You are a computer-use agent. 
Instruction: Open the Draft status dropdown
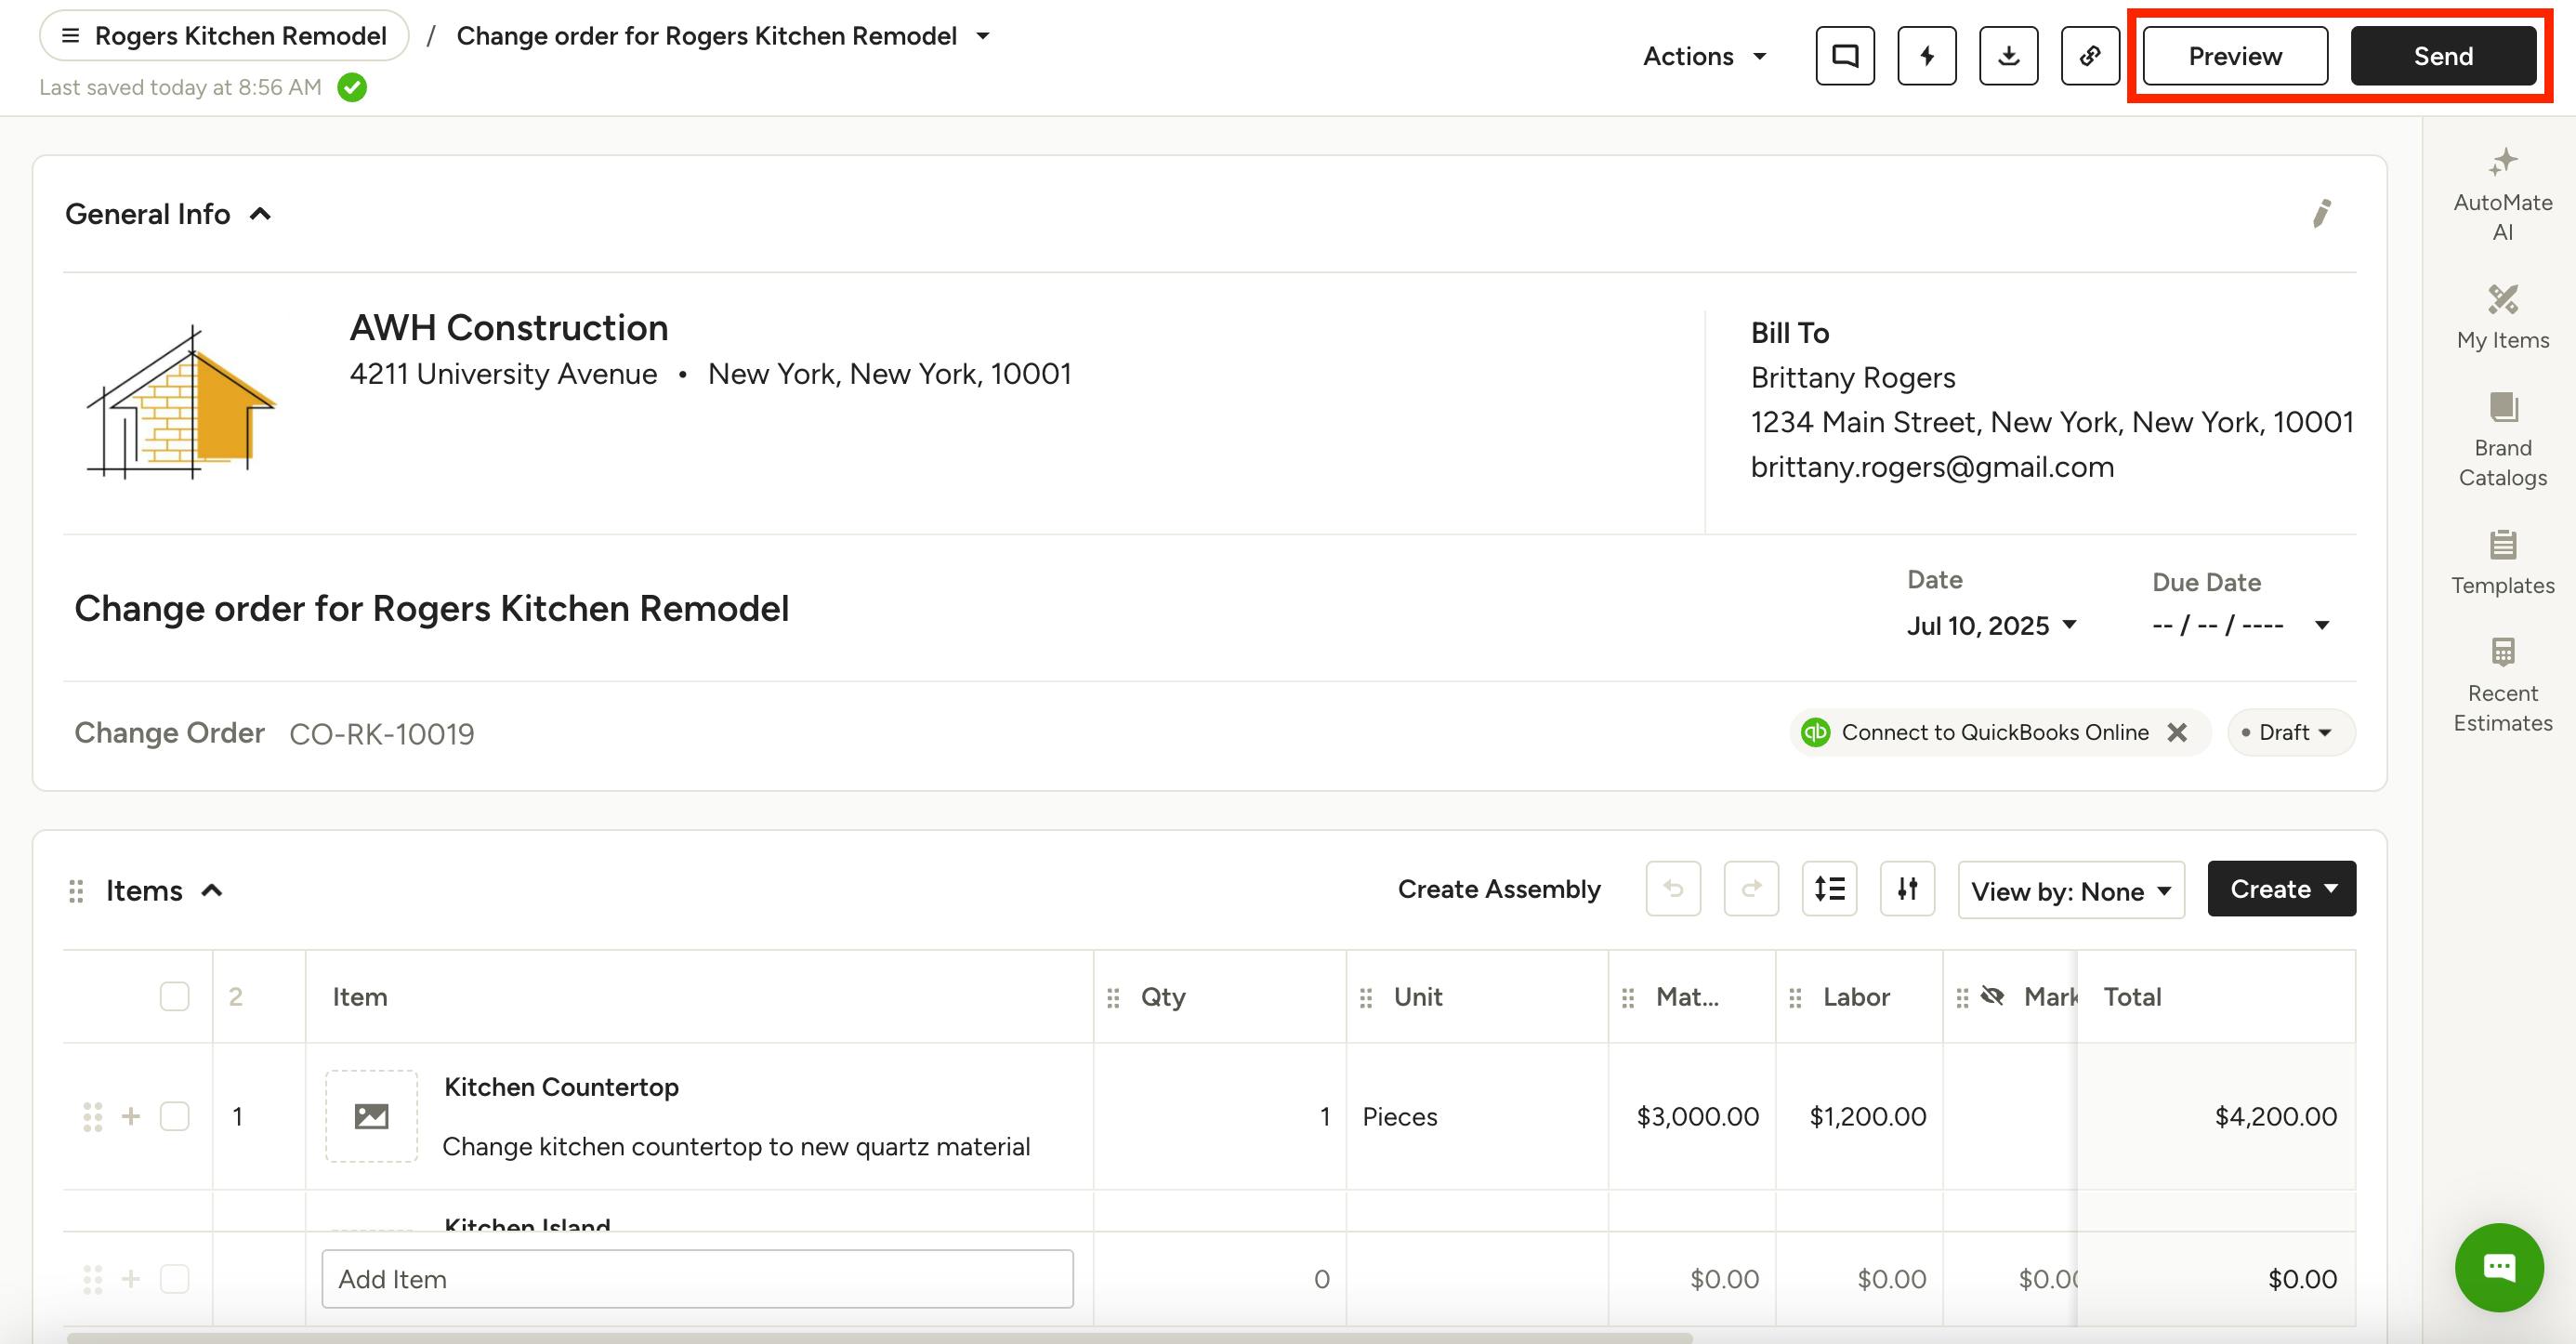coord(2290,732)
